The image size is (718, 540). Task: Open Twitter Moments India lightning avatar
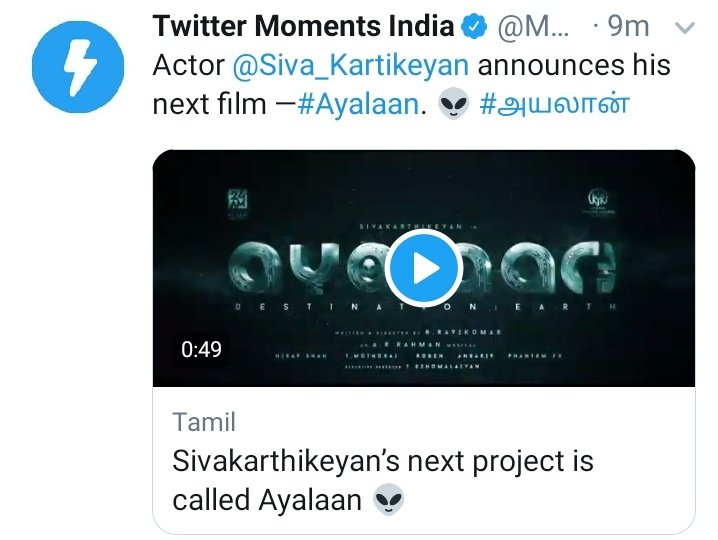[x=78, y=67]
